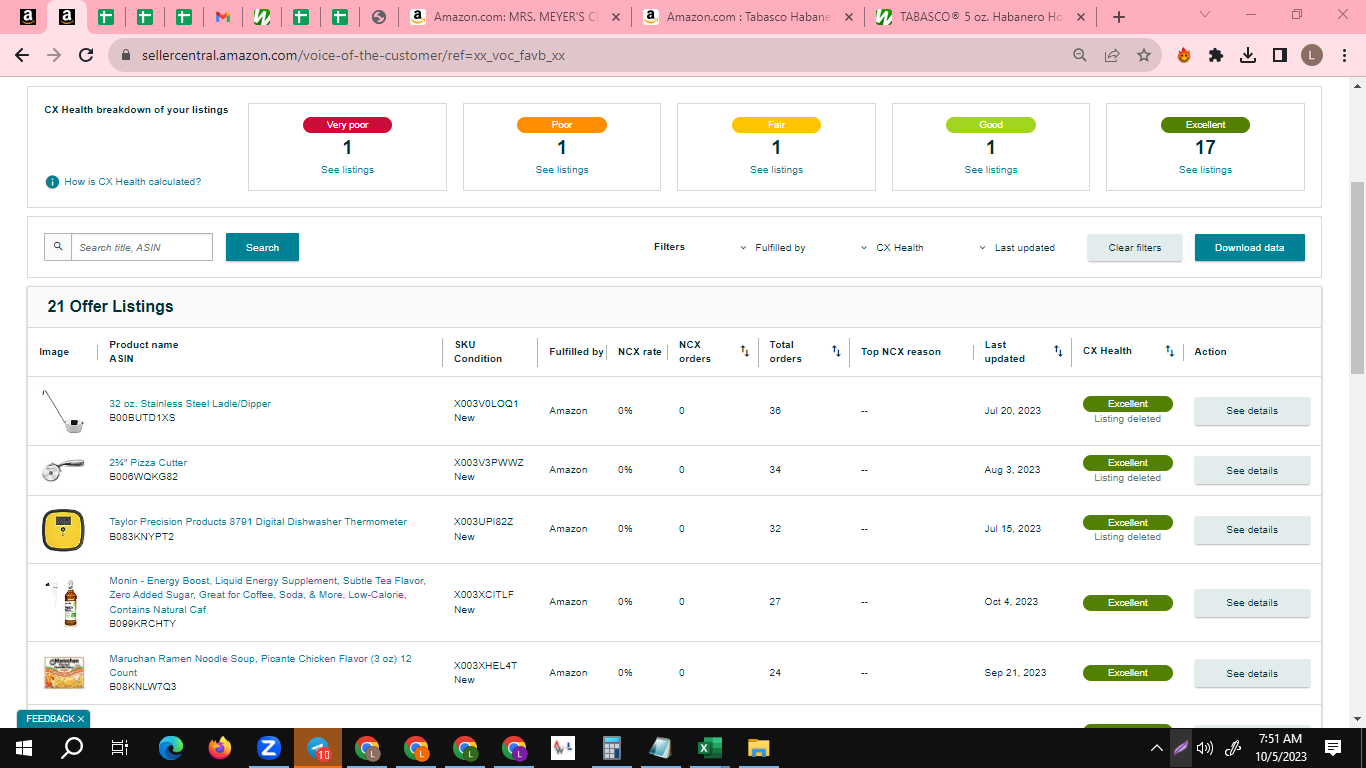
Task: Switch to the MRS. MEYER'S Amazon tab
Action: tap(516, 17)
